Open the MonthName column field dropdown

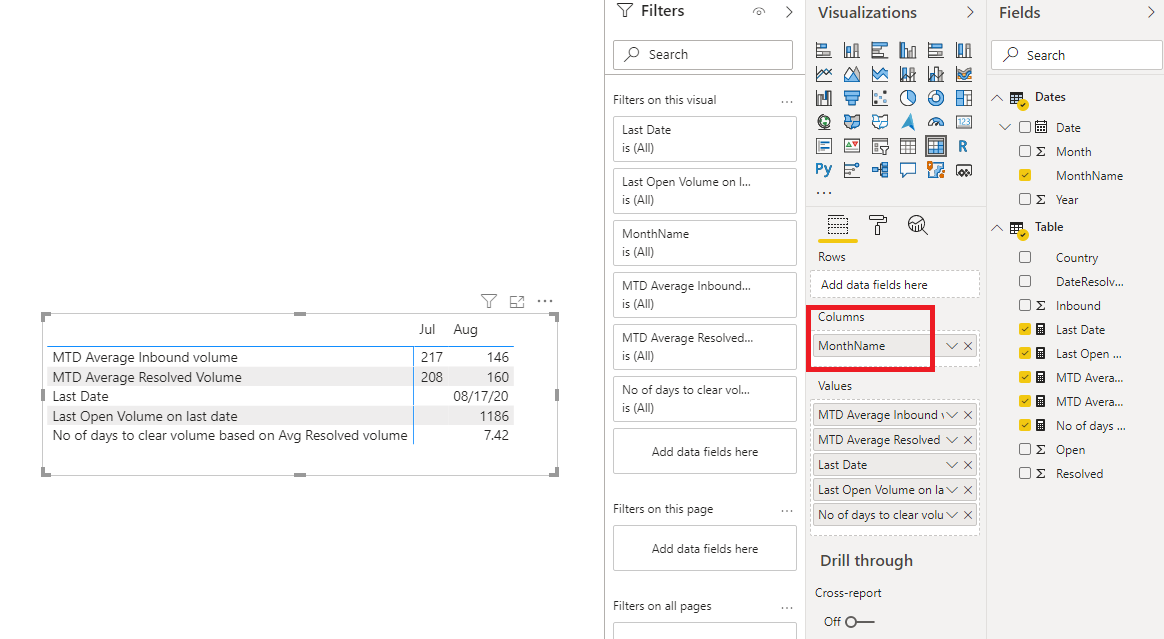(x=952, y=346)
